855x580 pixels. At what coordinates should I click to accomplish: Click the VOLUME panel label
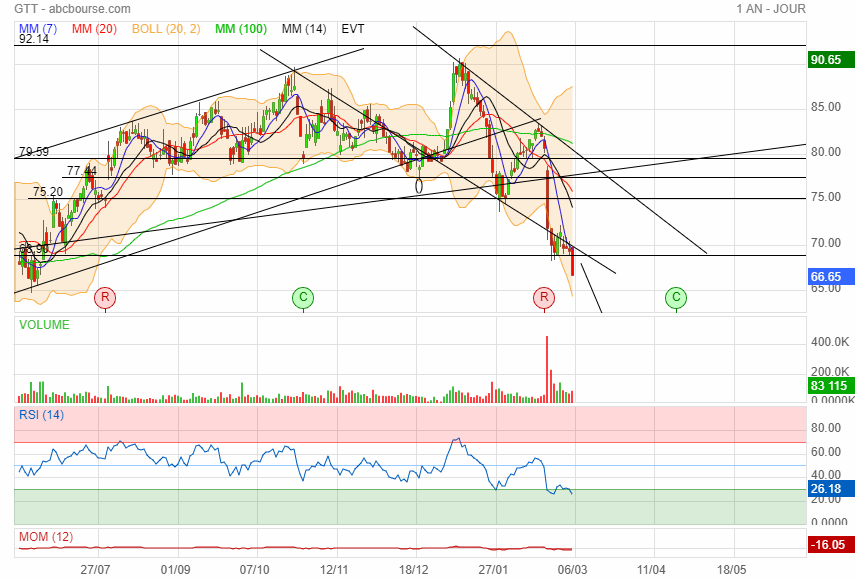tap(44, 325)
